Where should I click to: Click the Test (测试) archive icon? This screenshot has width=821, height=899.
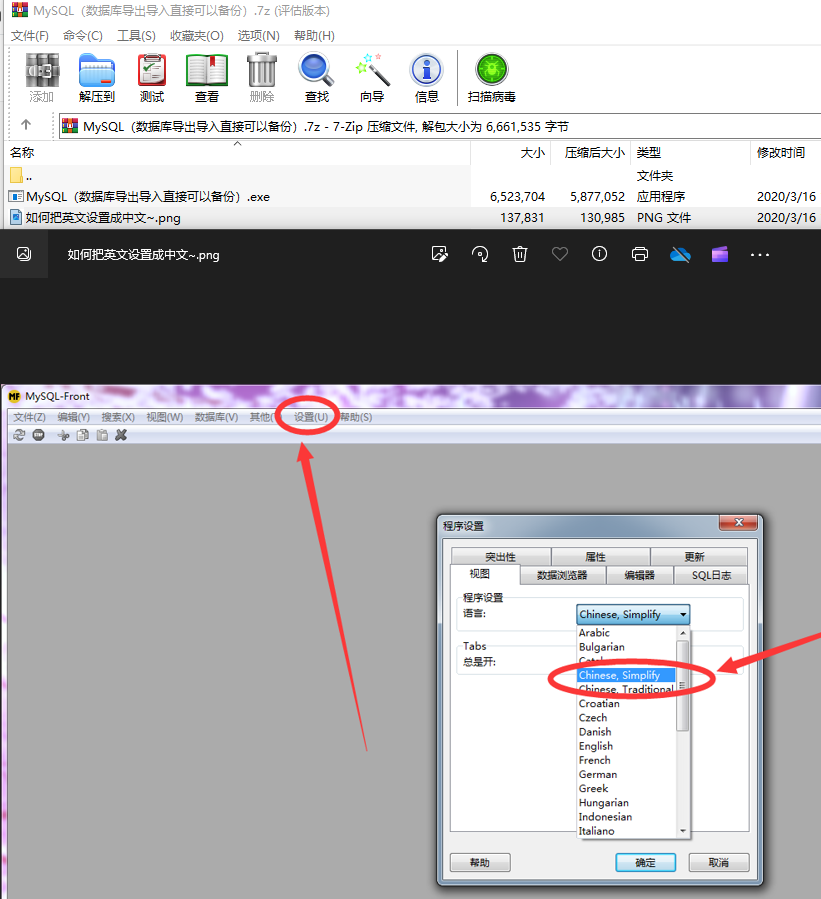[151, 71]
